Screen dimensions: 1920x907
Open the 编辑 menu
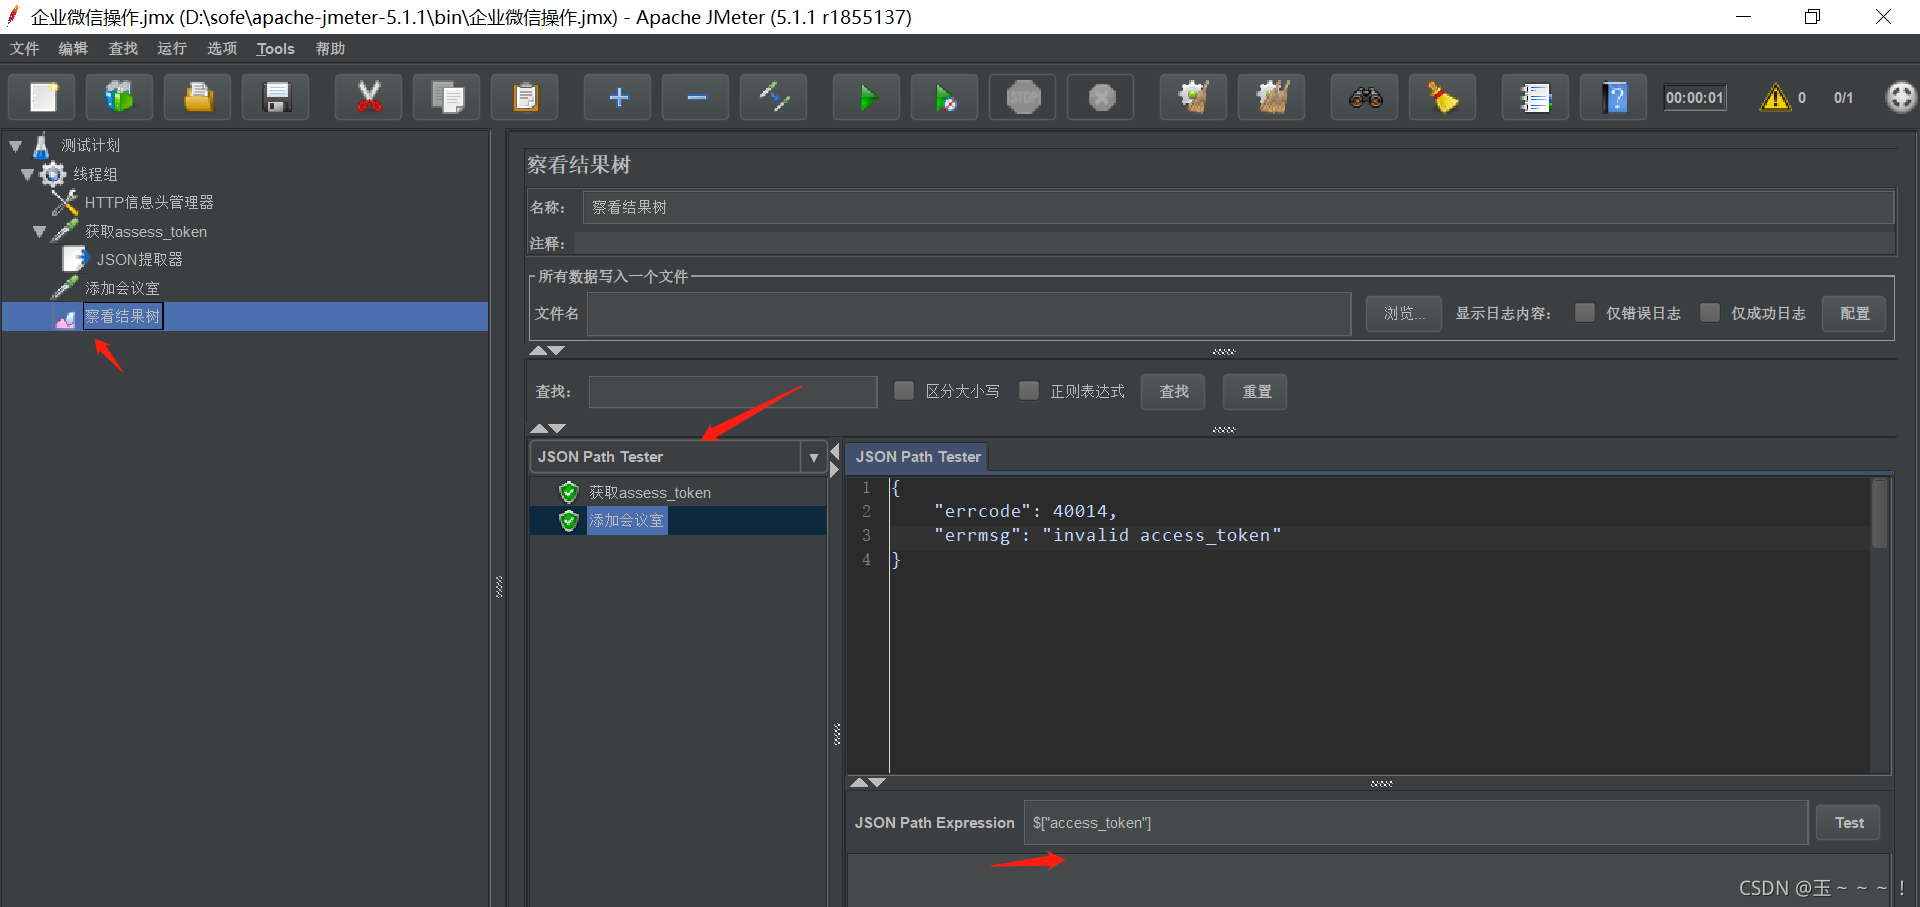pyautogui.click(x=73, y=49)
